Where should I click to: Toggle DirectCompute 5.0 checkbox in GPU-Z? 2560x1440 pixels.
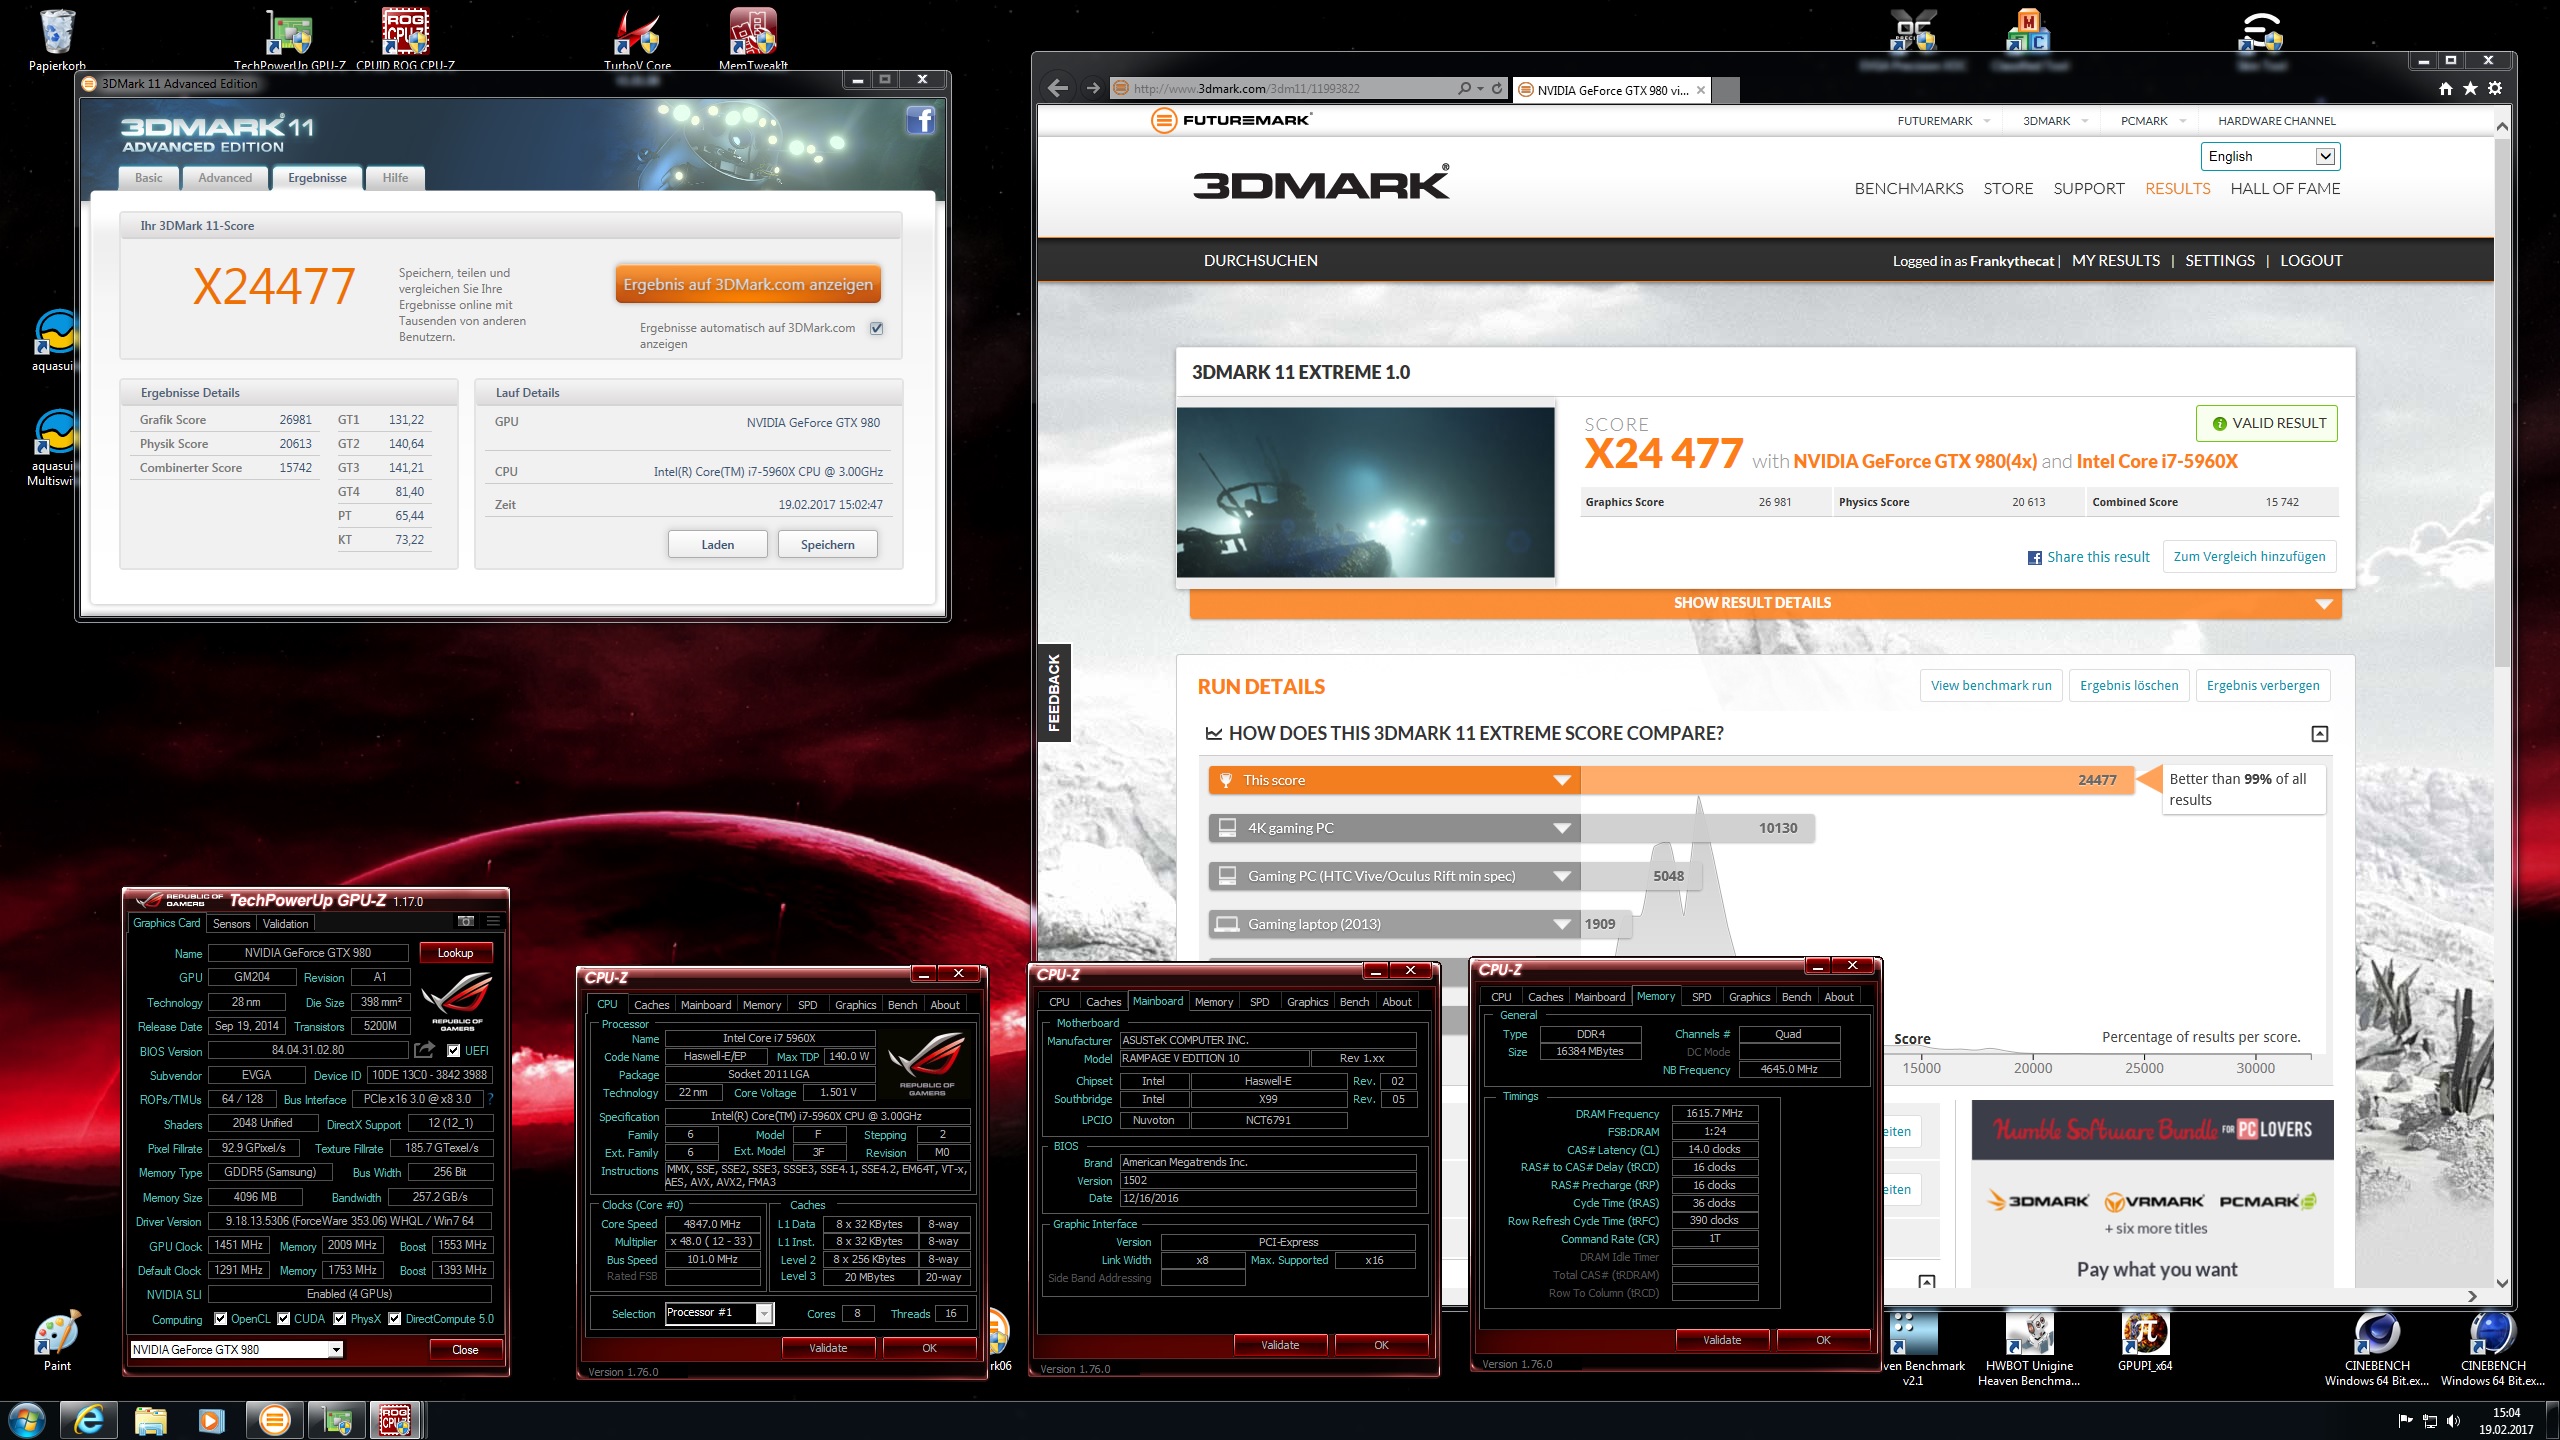[395, 1319]
